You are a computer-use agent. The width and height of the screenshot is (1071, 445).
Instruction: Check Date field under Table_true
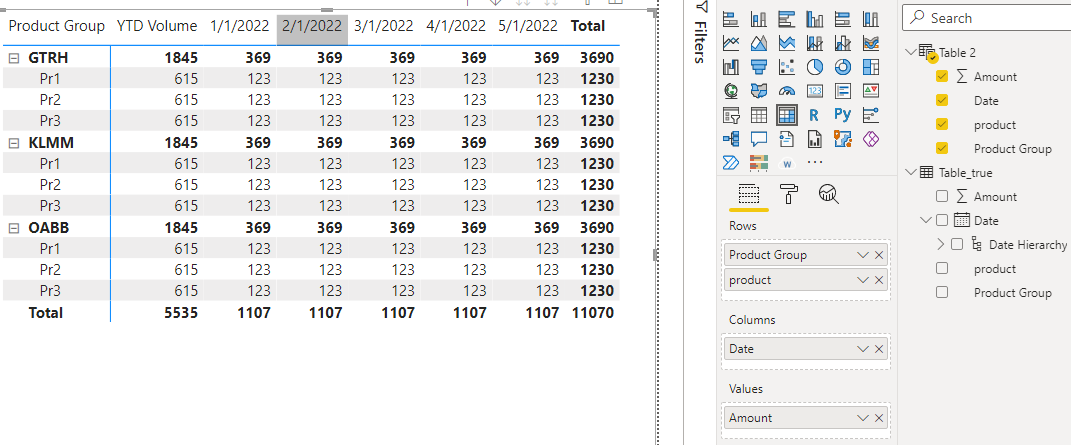pyautogui.click(x=942, y=220)
